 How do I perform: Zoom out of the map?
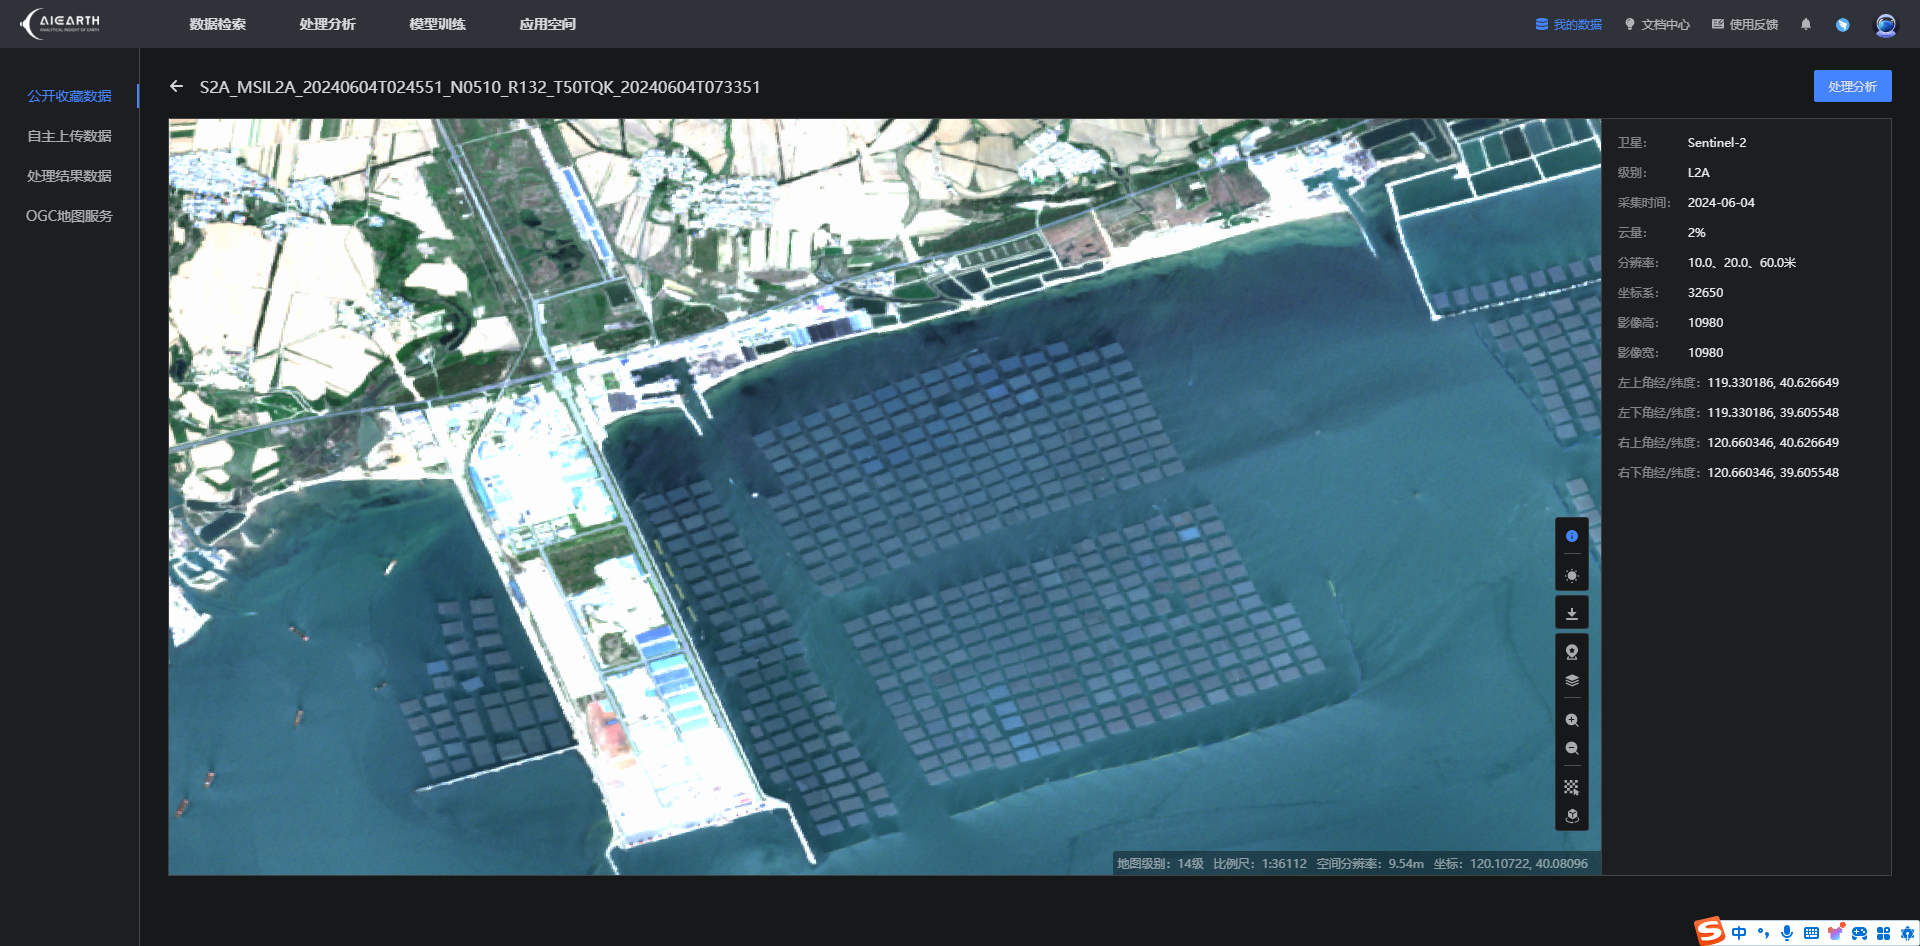point(1572,748)
